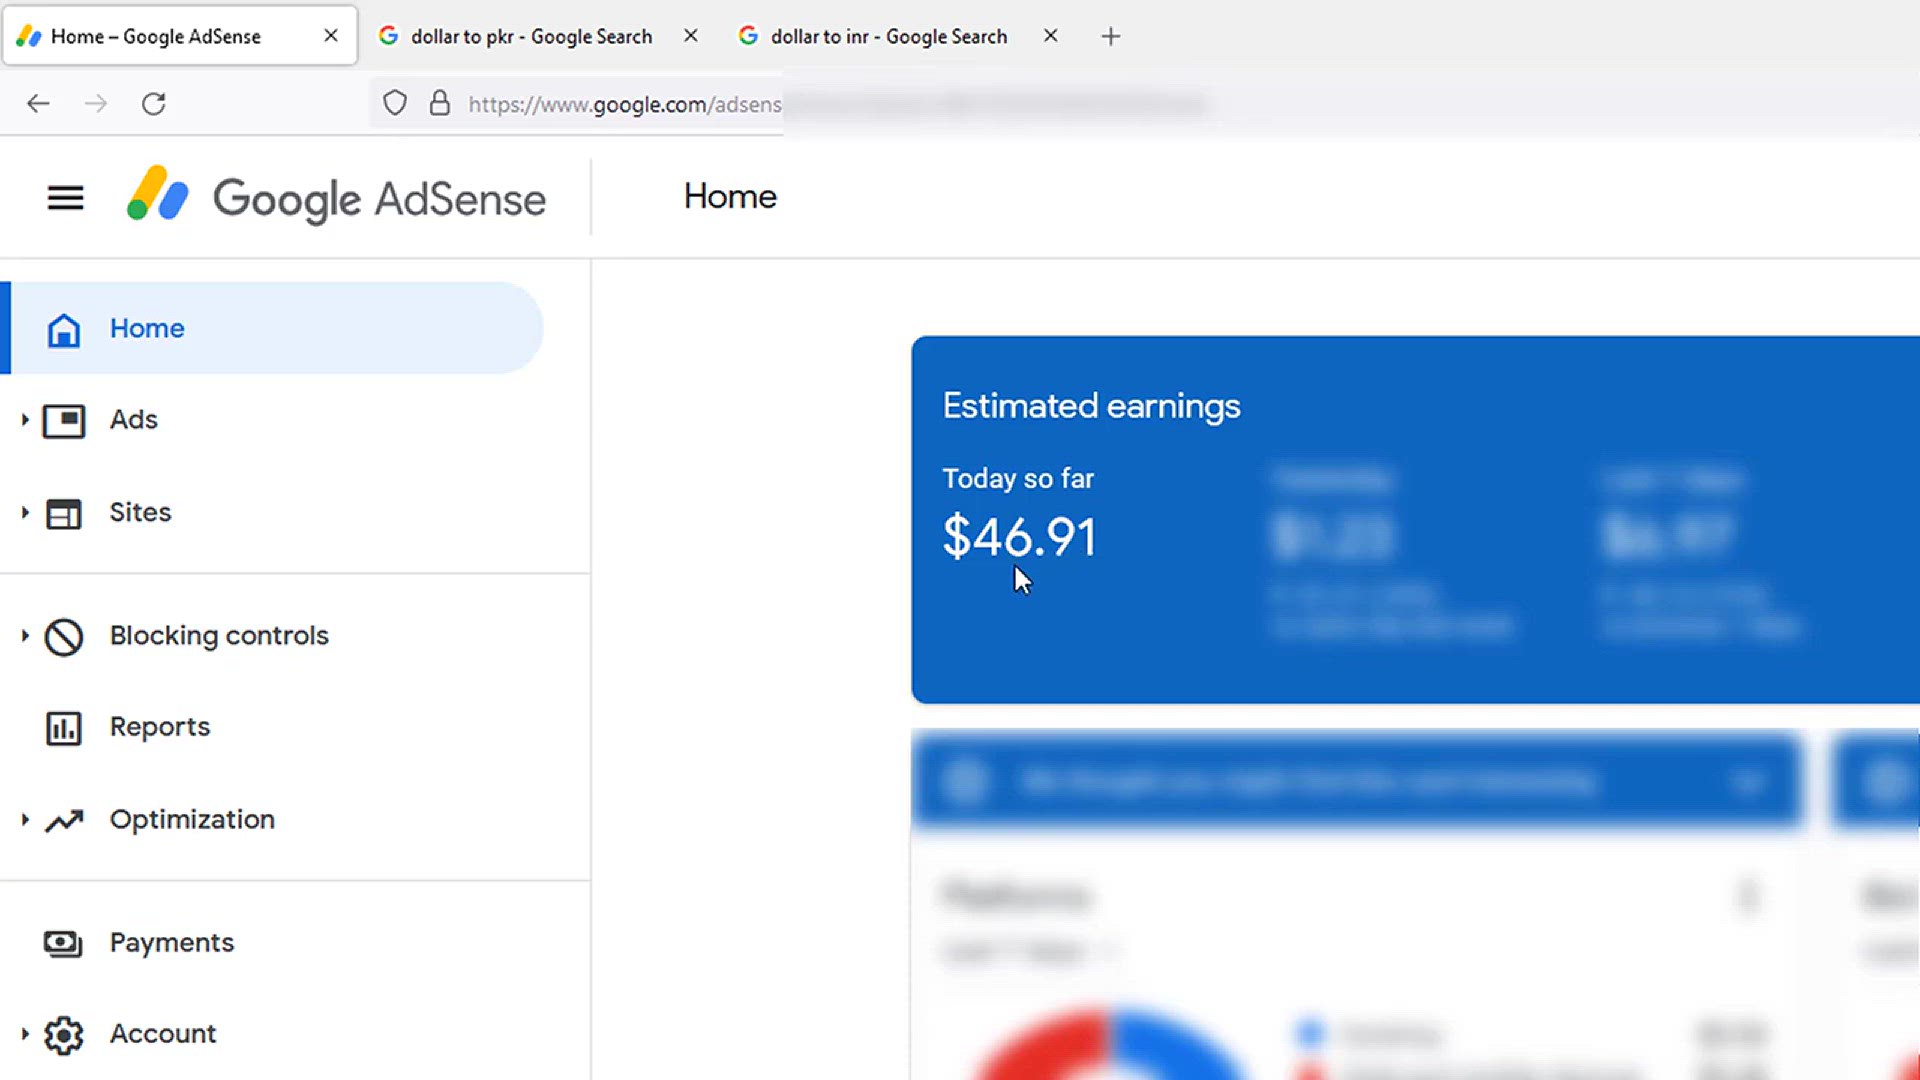Open a new tab with plus button
Screen dimensions: 1920x1080
click(1110, 37)
